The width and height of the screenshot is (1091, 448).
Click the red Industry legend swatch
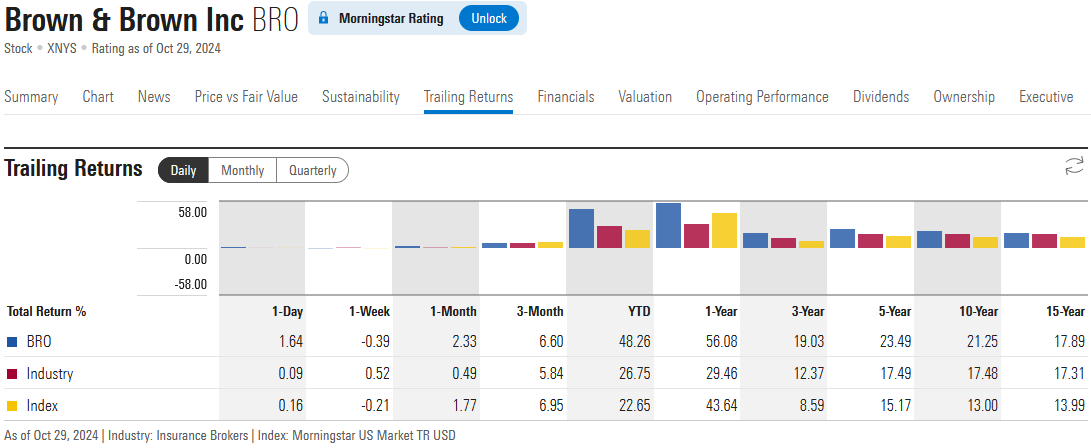(x=12, y=374)
